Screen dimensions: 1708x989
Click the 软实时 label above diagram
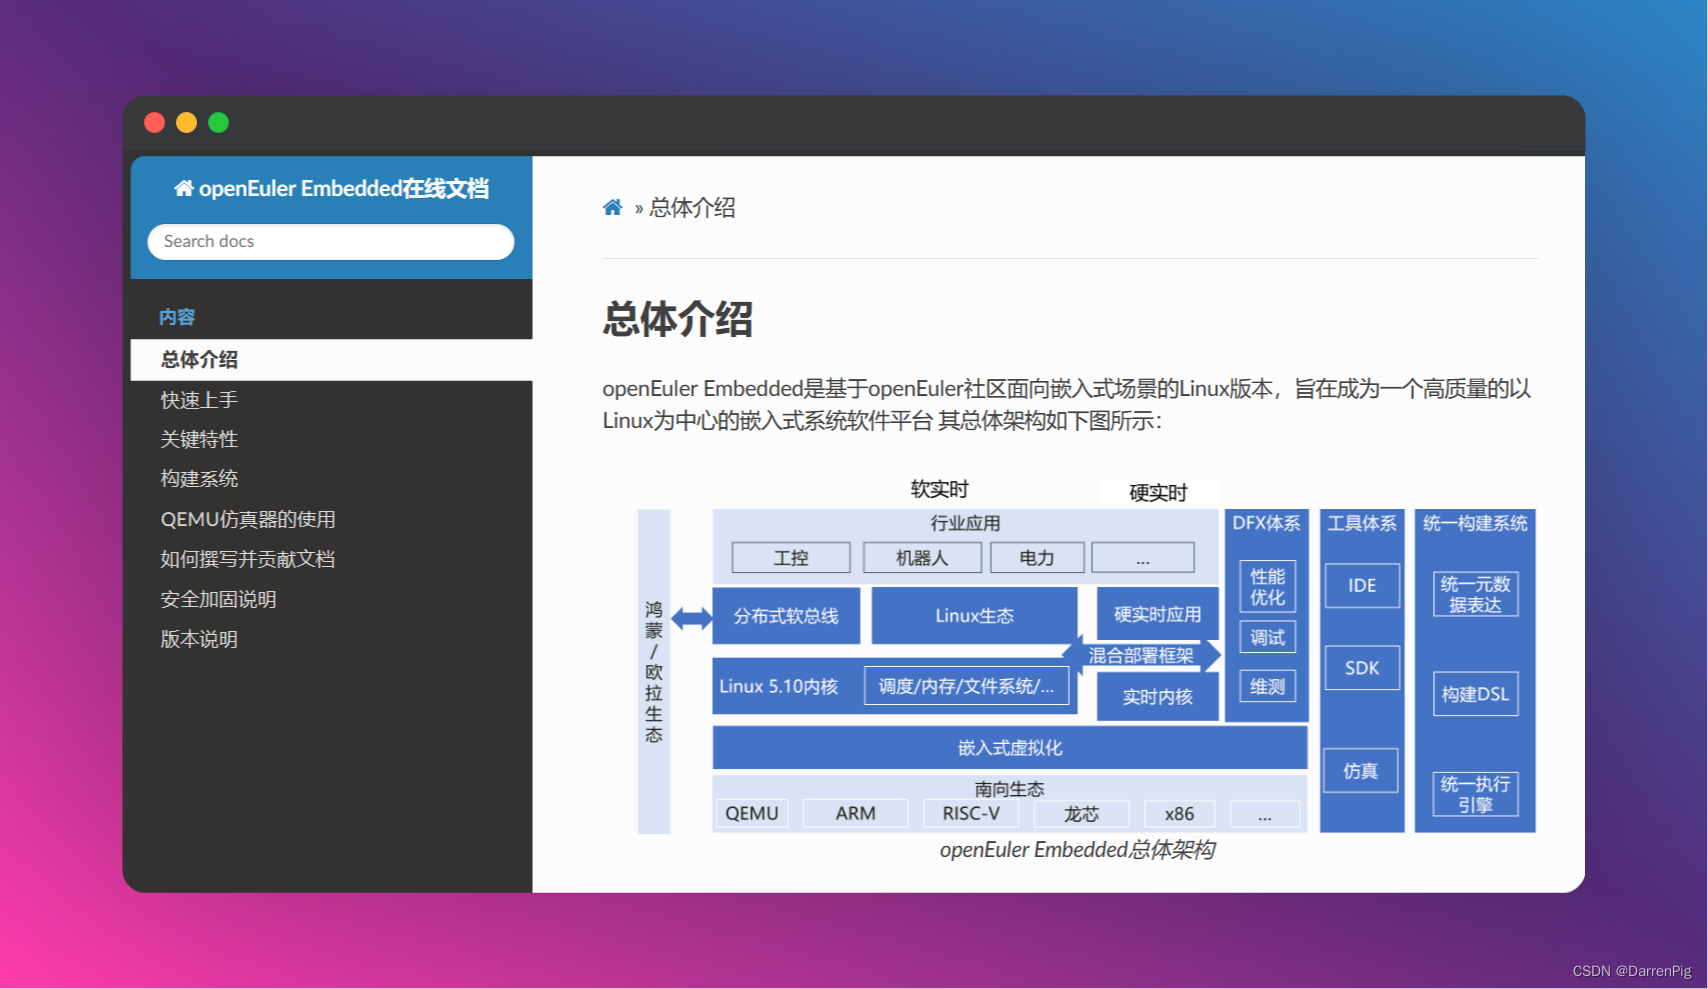coord(939,489)
